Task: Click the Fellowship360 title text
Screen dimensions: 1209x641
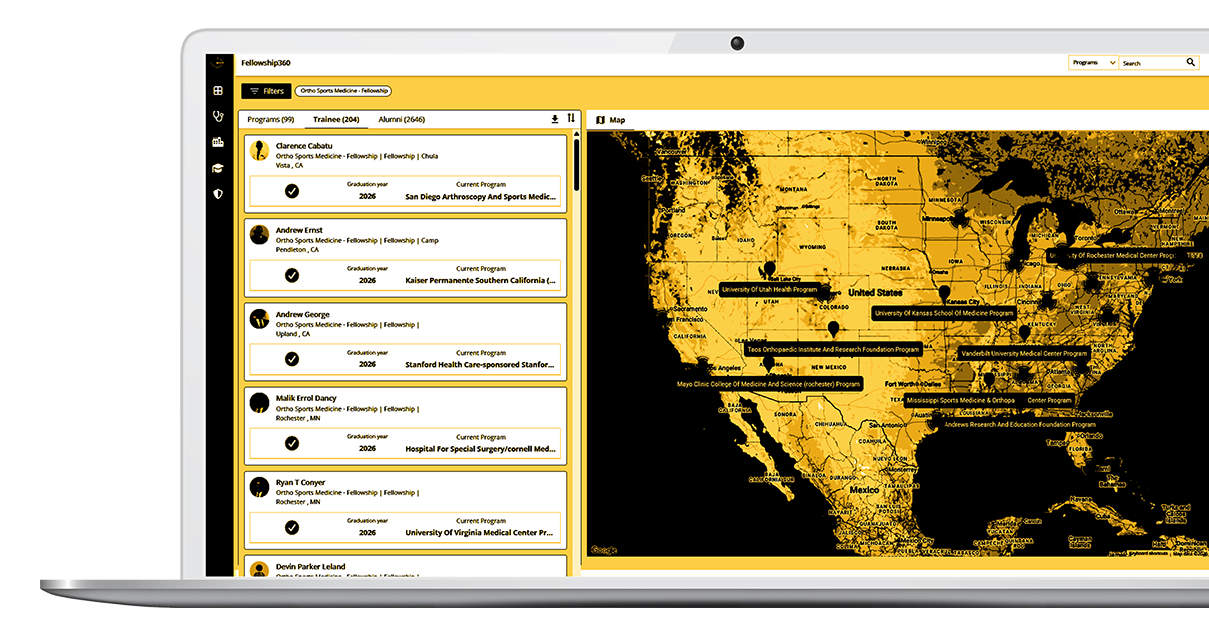Action: click(266, 62)
